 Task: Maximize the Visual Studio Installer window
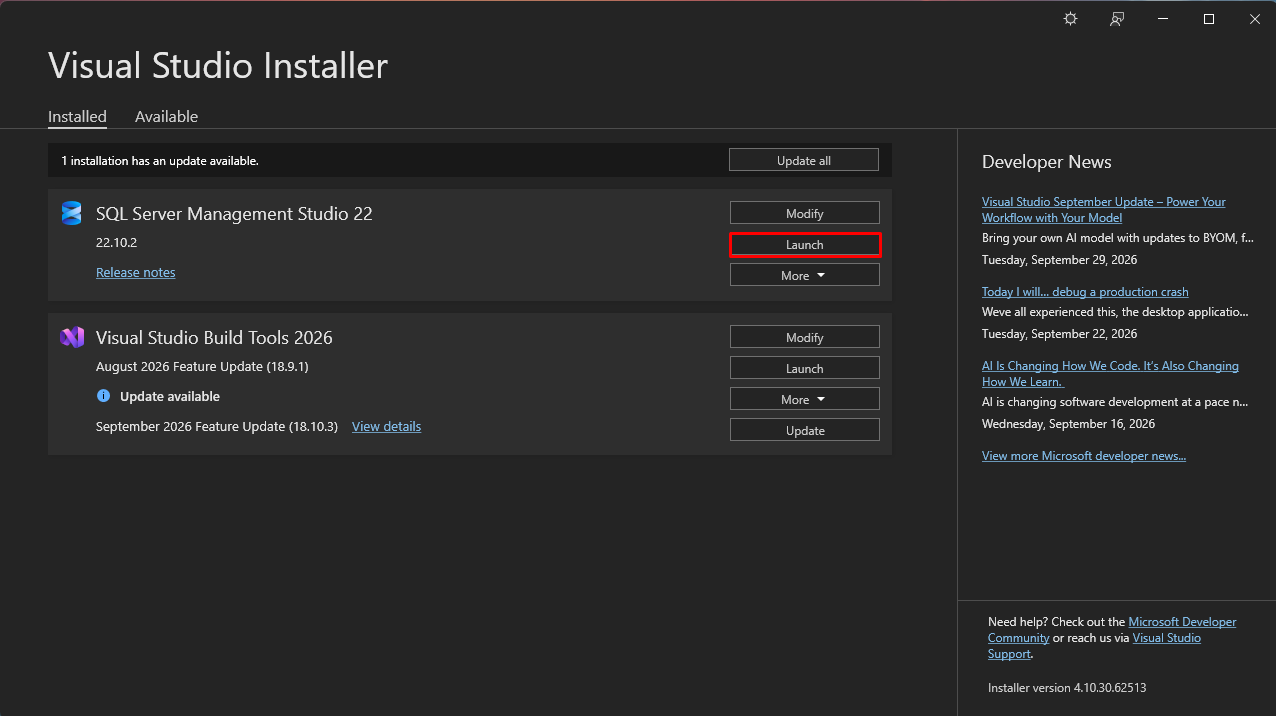(x=1208, y=19)
